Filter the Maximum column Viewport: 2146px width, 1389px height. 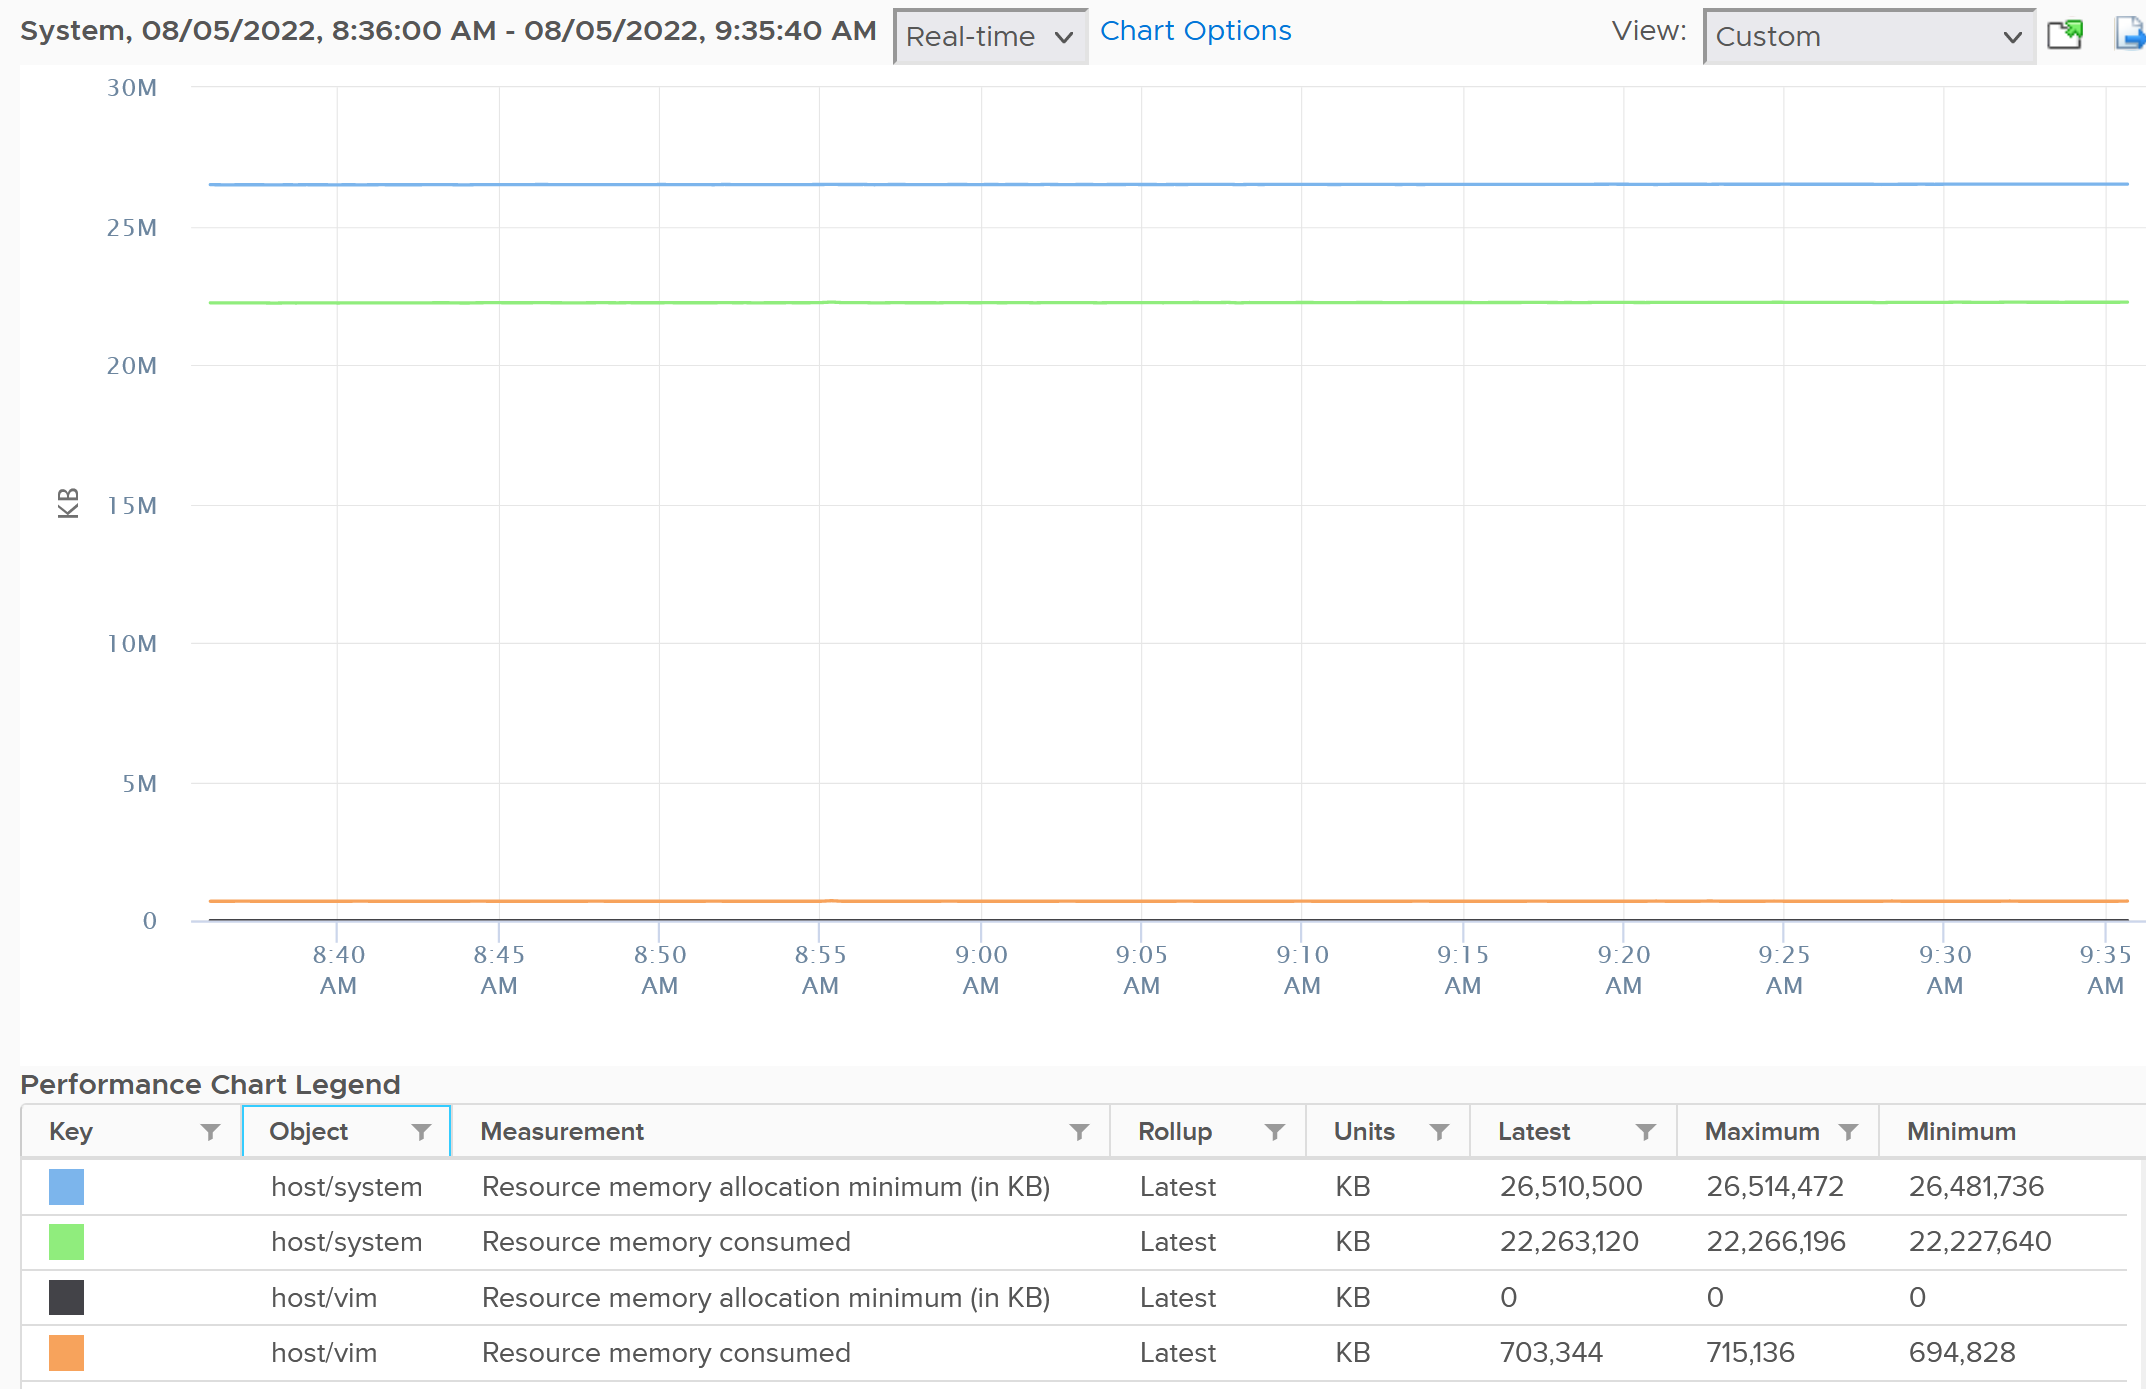[x=1848, y=1132]
